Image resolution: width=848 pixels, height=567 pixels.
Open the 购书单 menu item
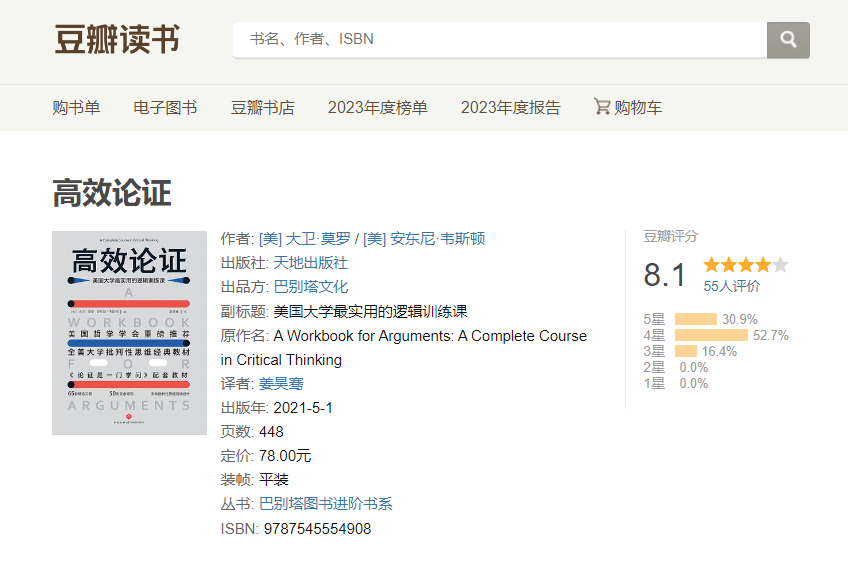point(76,108)
